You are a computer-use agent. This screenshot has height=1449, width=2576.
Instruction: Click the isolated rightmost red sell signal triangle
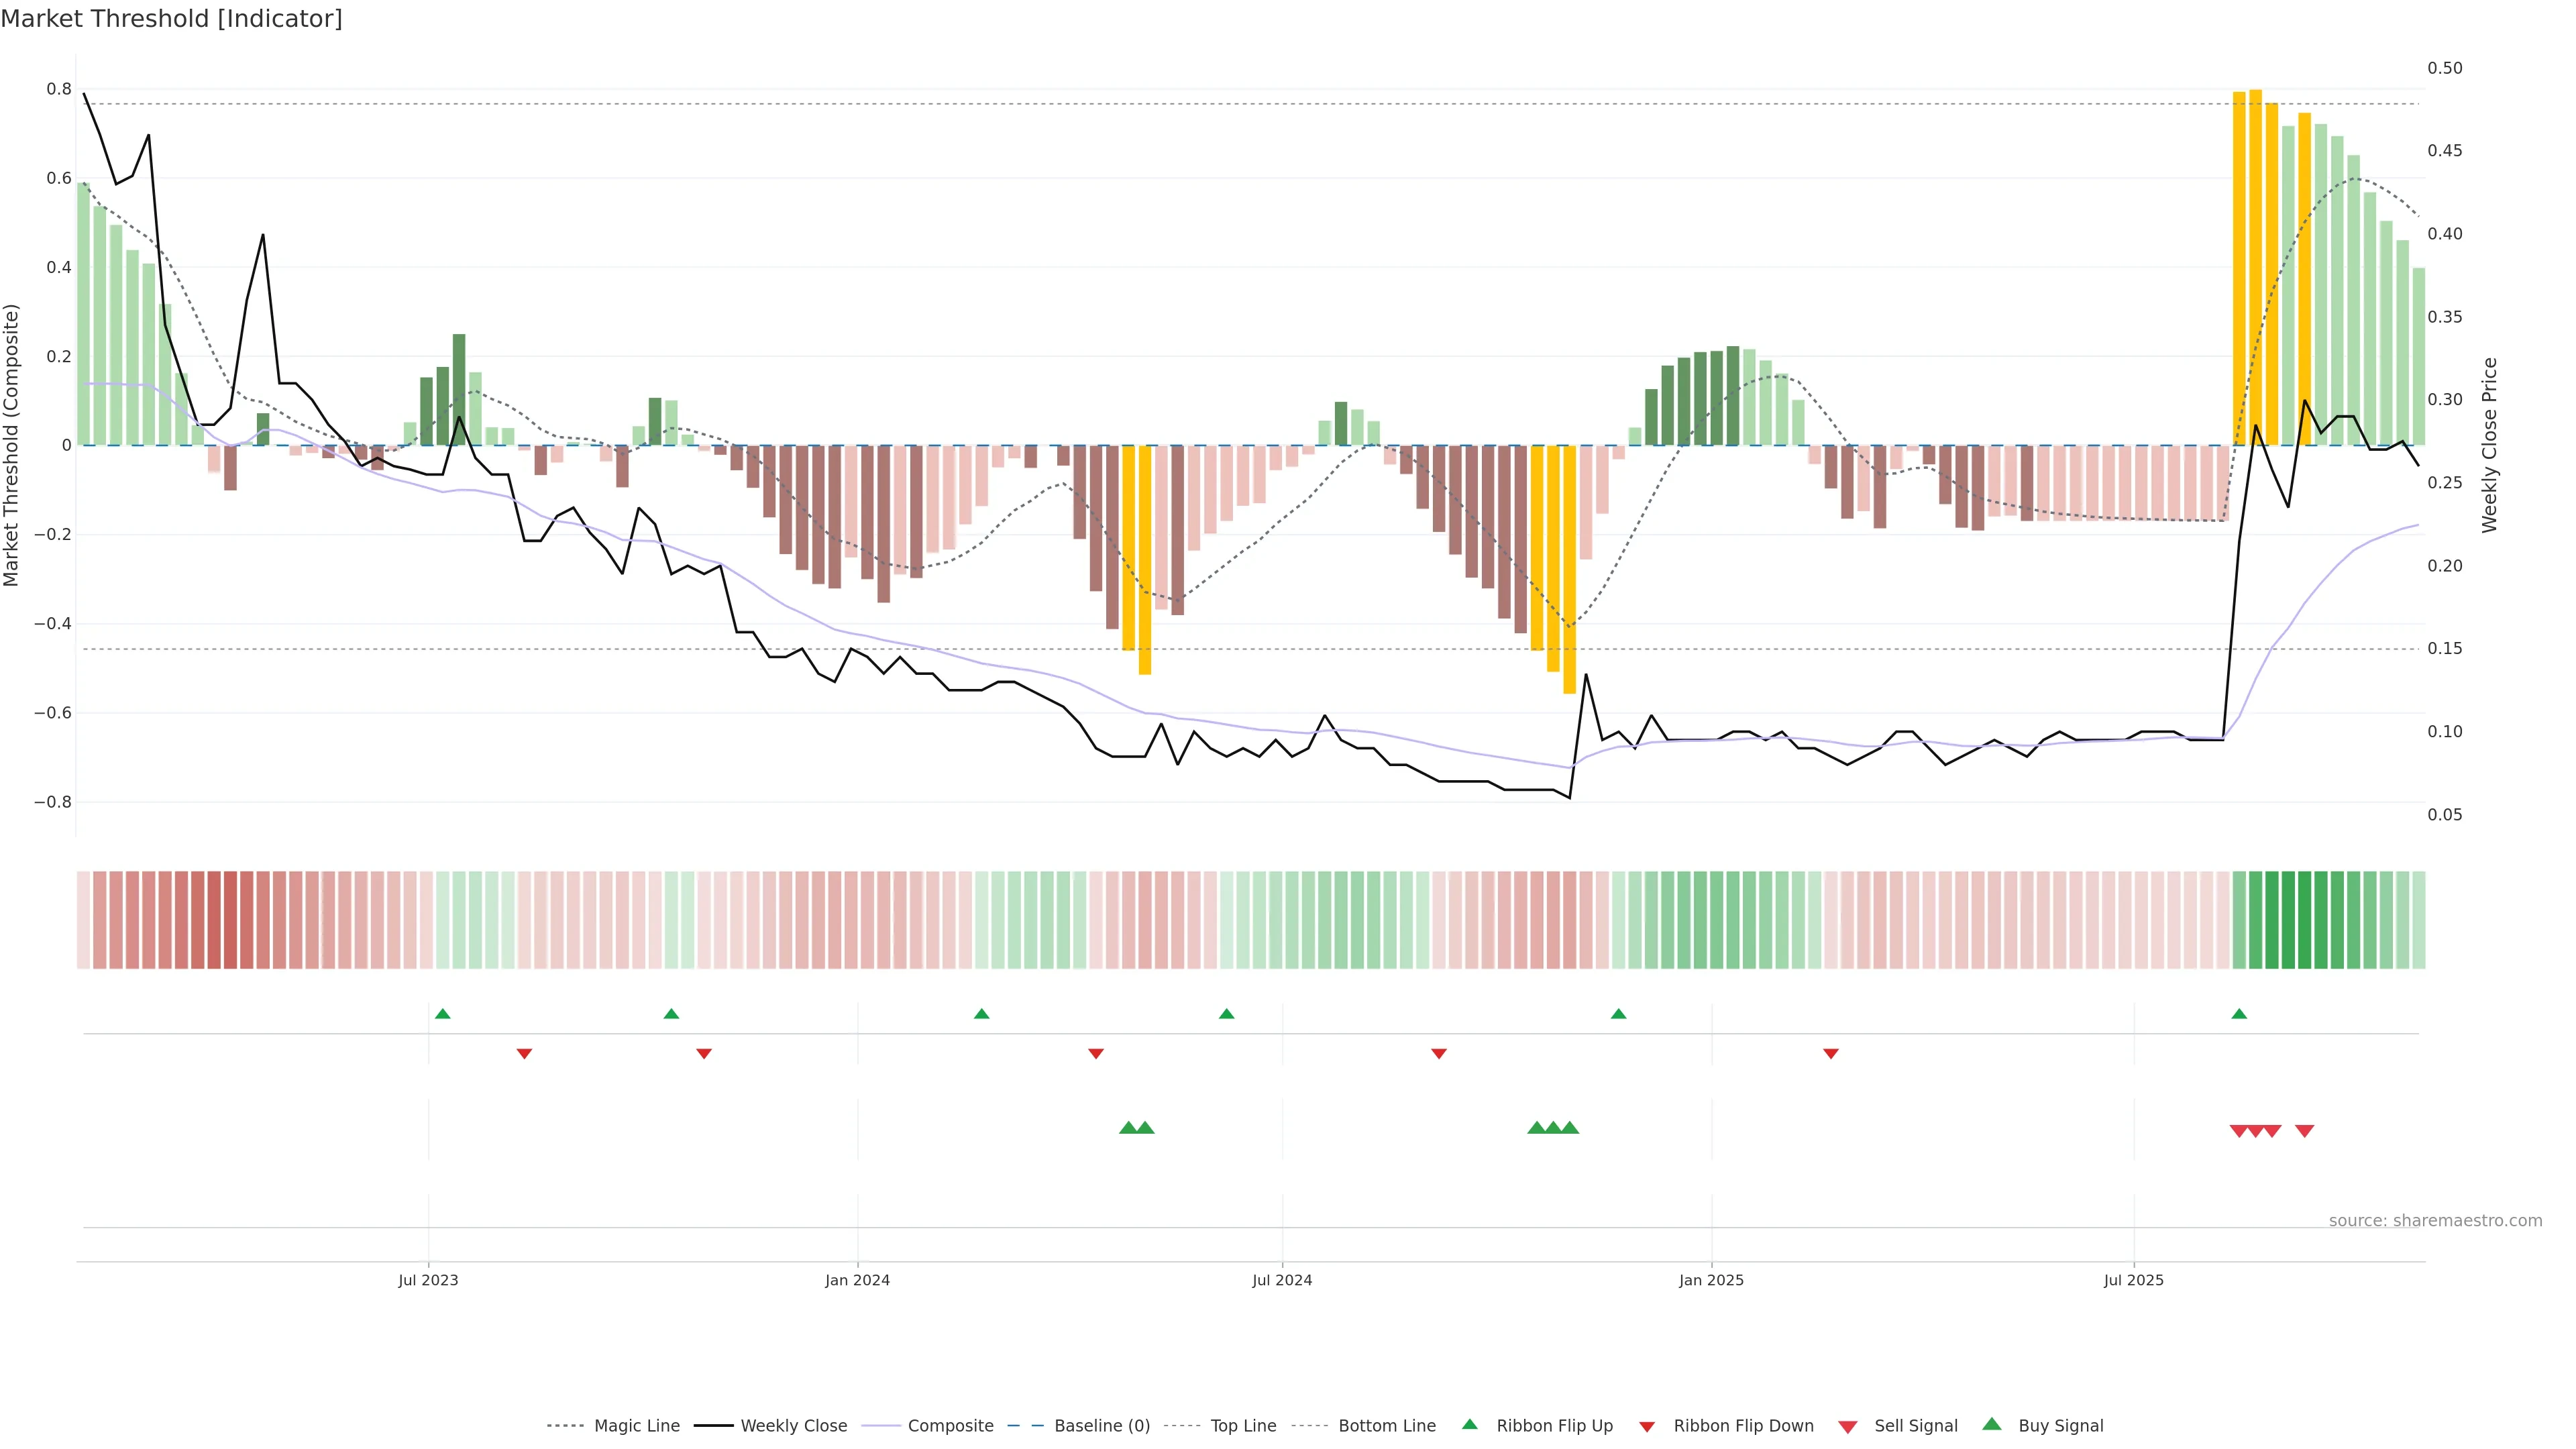(2304, 1131)
